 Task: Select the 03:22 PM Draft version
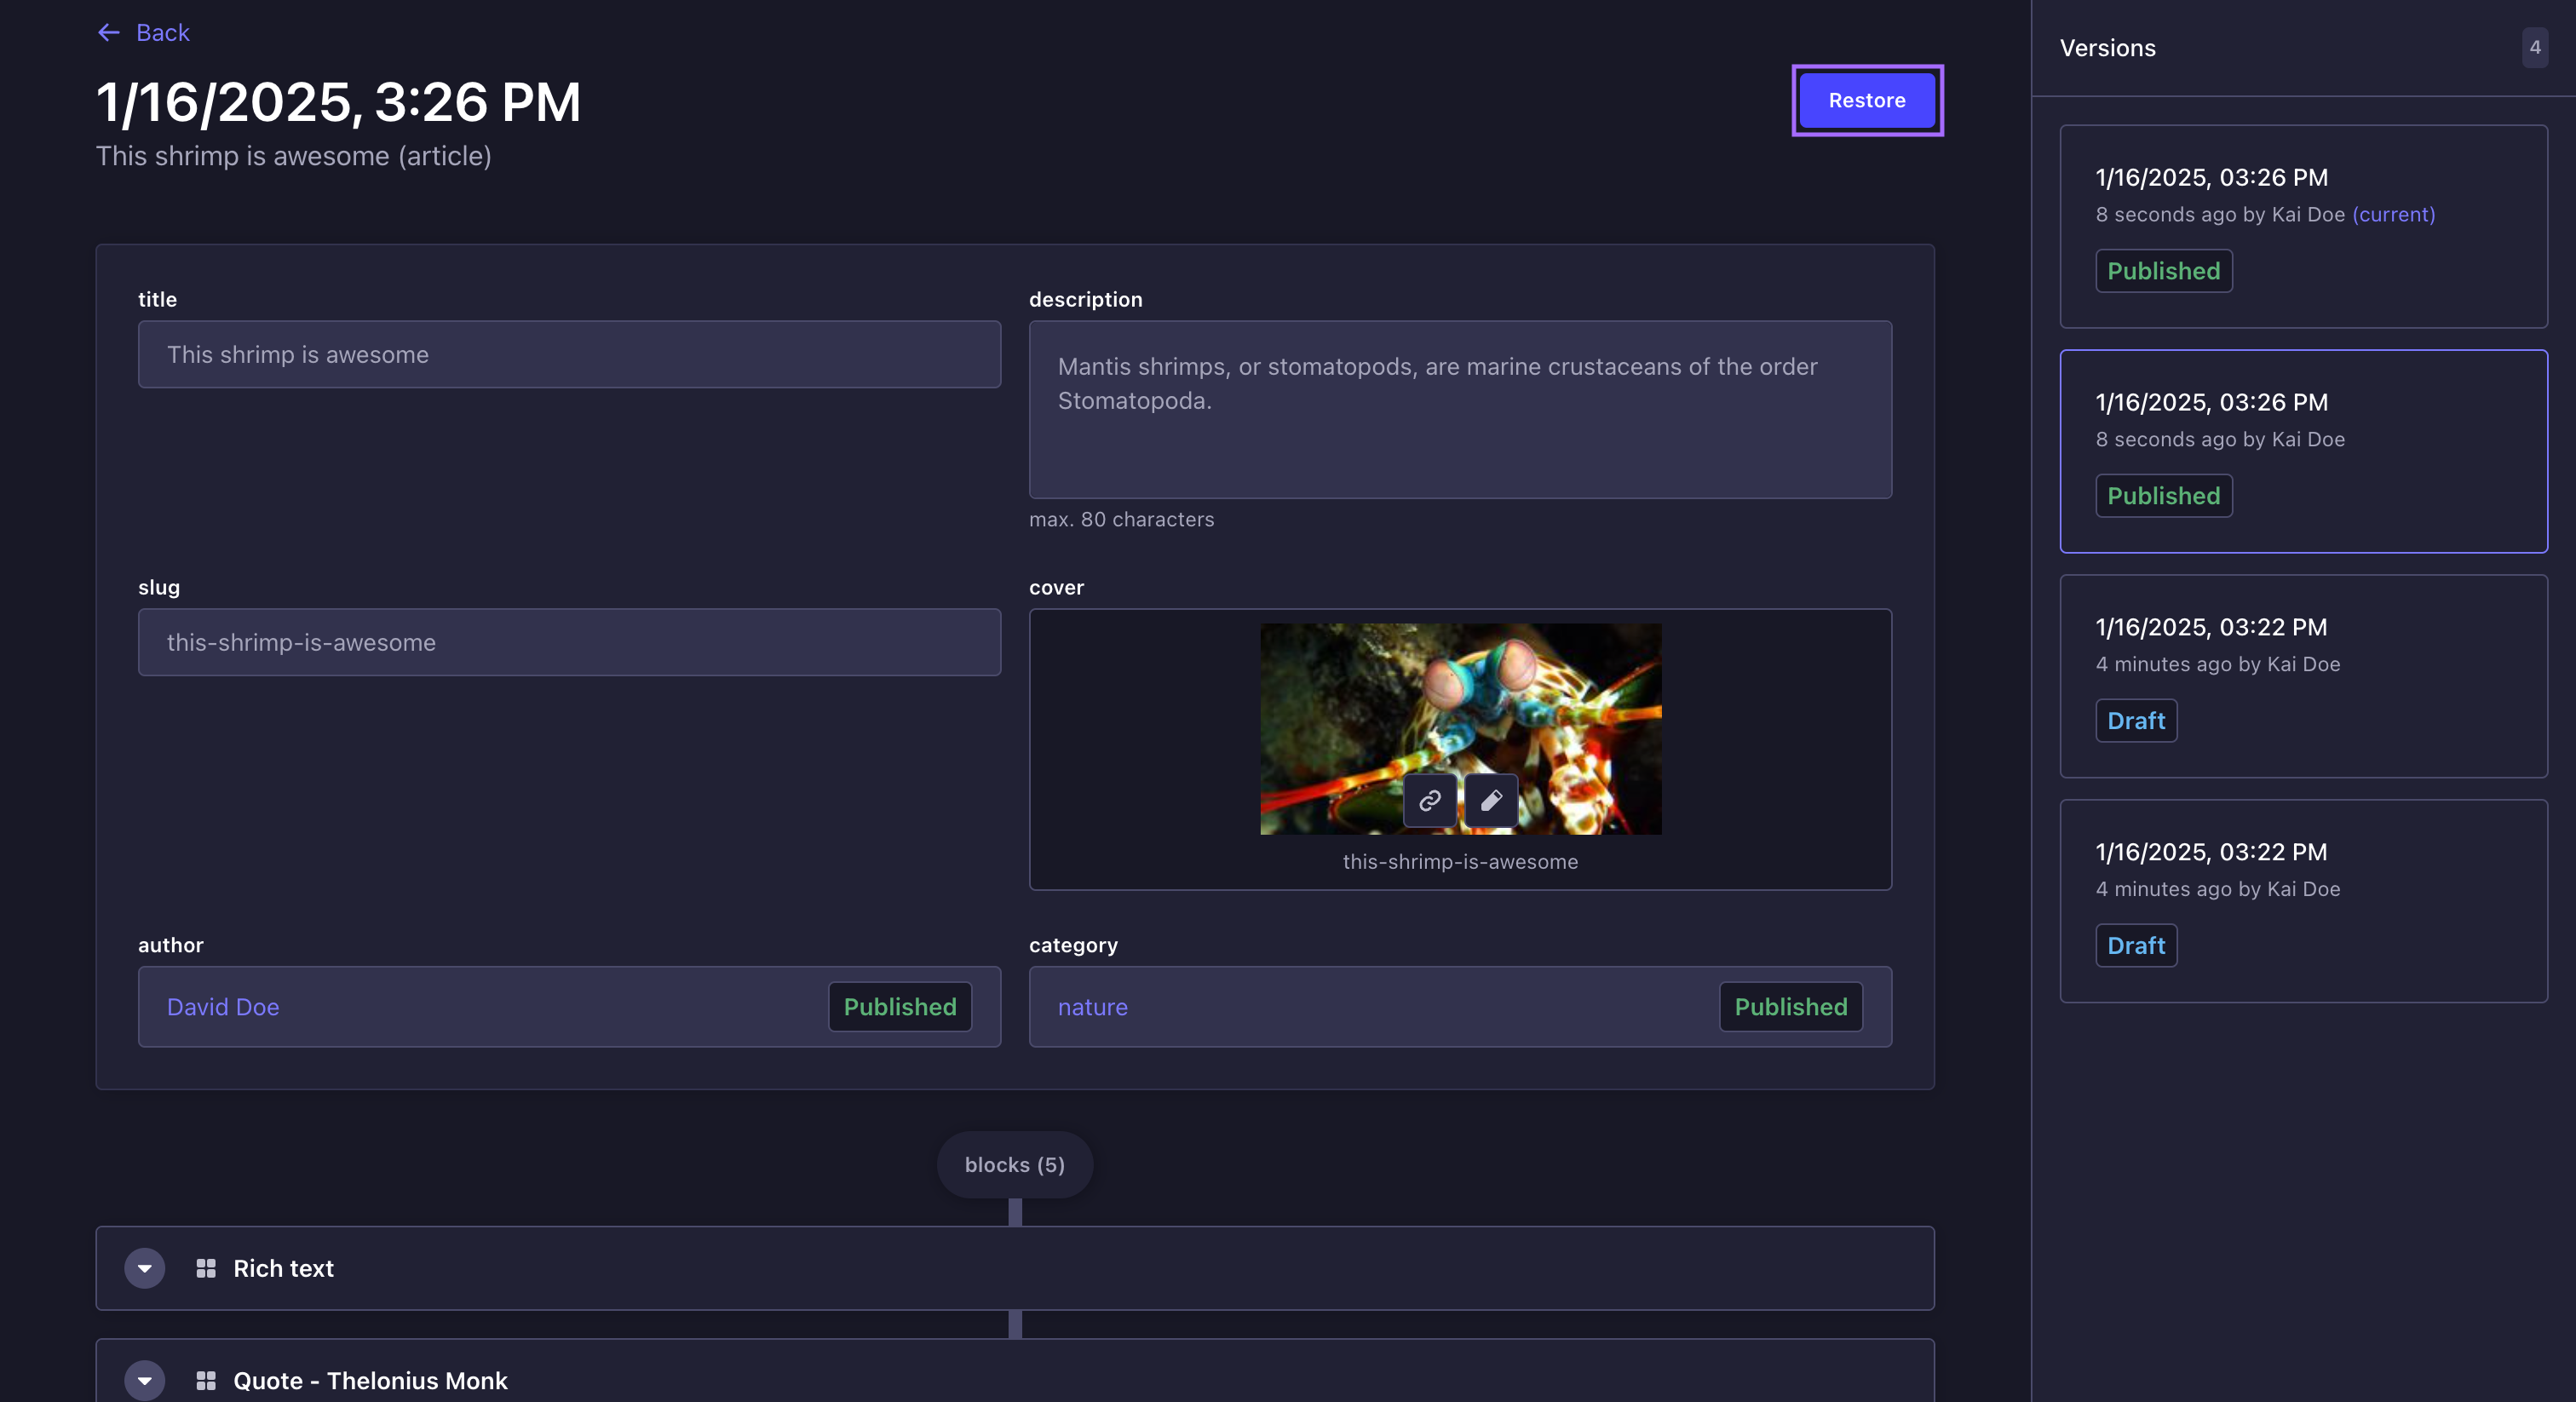click(x=2303, y=677)
